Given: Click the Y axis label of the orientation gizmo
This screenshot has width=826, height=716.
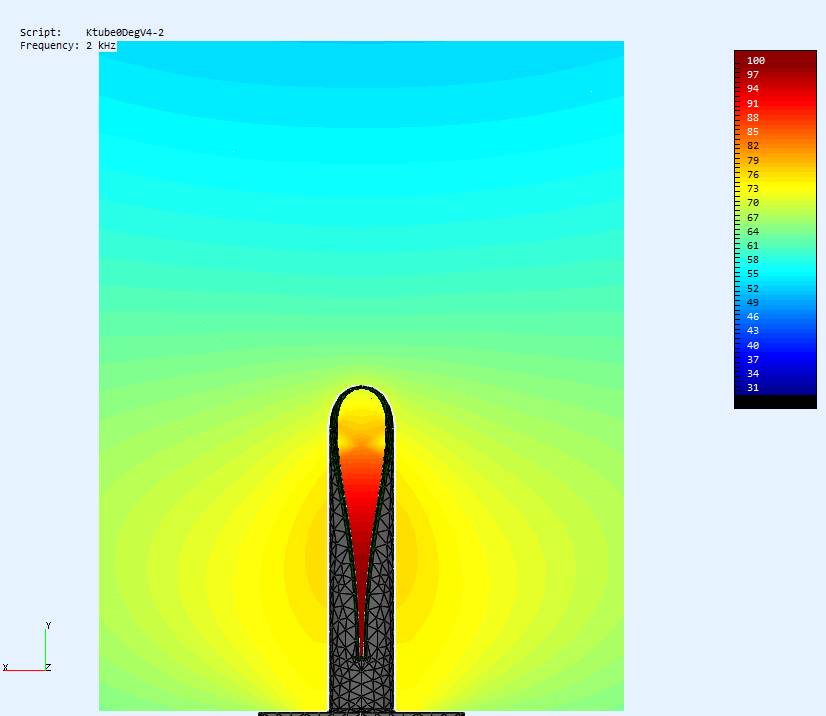Looking at the screenshot, I should pos(48,625).
